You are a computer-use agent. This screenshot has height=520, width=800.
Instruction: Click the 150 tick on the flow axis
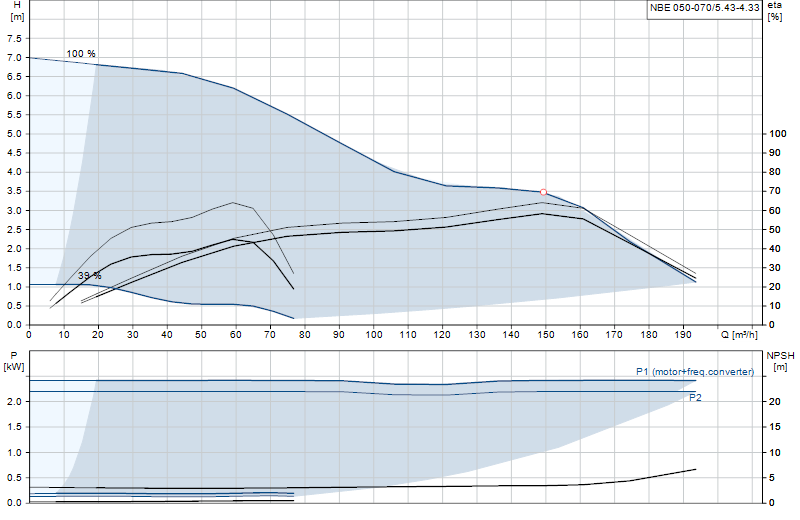545,335
